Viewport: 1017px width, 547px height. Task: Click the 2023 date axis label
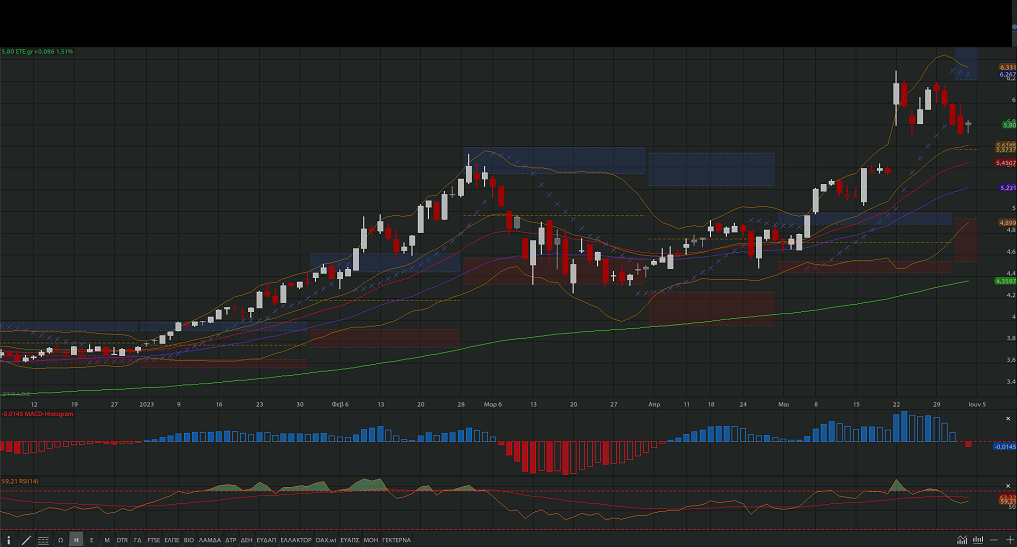147,404
